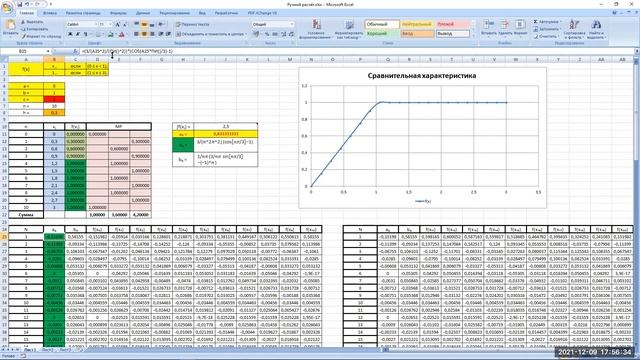Toggle middle vertical alignment button

coord(144,24)
